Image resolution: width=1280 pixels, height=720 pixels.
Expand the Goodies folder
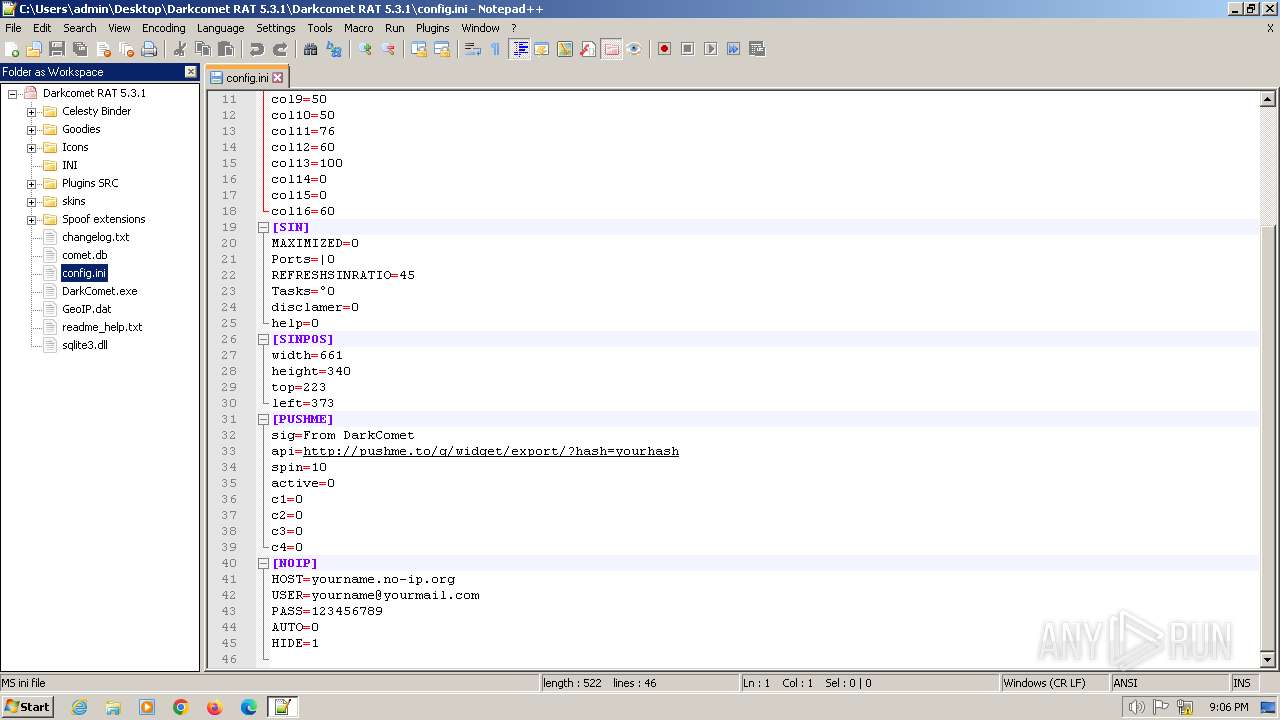(31, 129)
